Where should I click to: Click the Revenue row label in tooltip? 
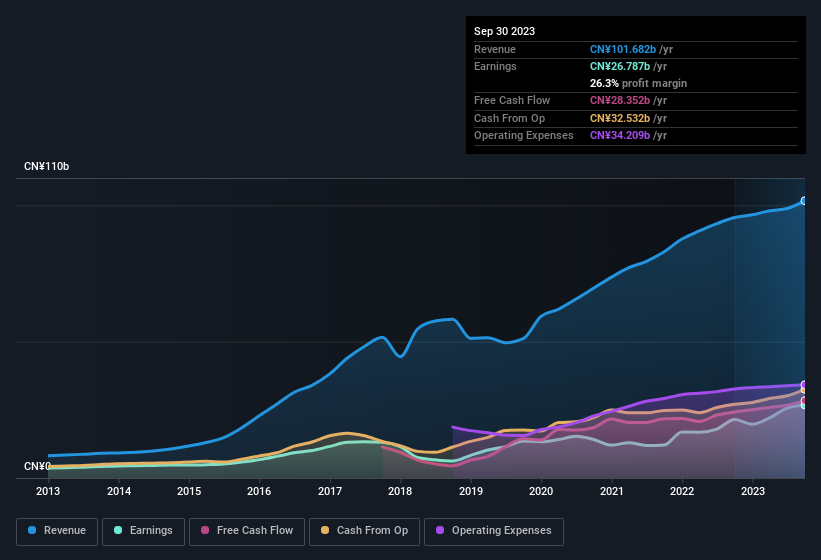pyautogui.click(x=495, y=49)
